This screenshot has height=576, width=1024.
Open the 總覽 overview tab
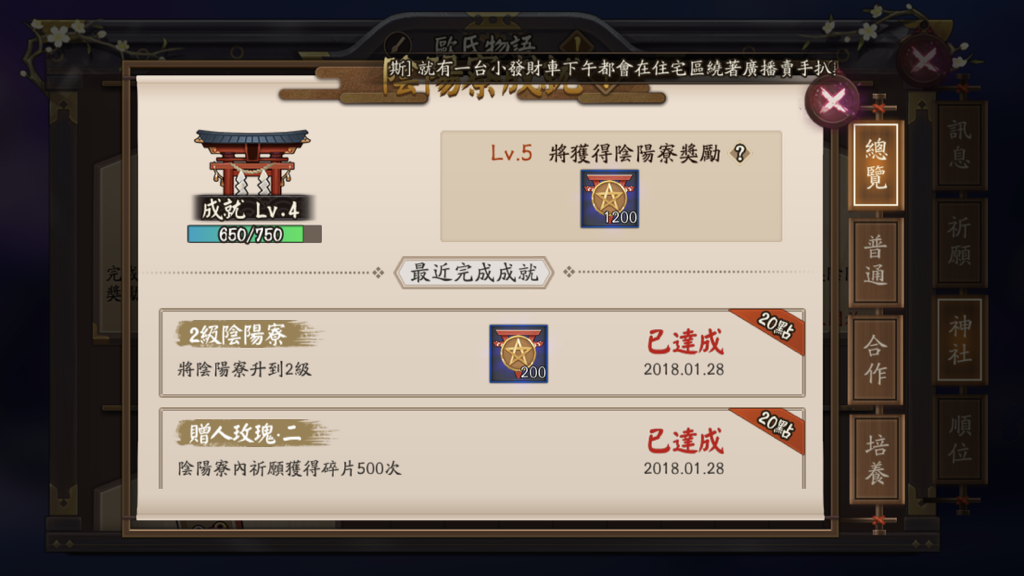(x=876, y=165)
